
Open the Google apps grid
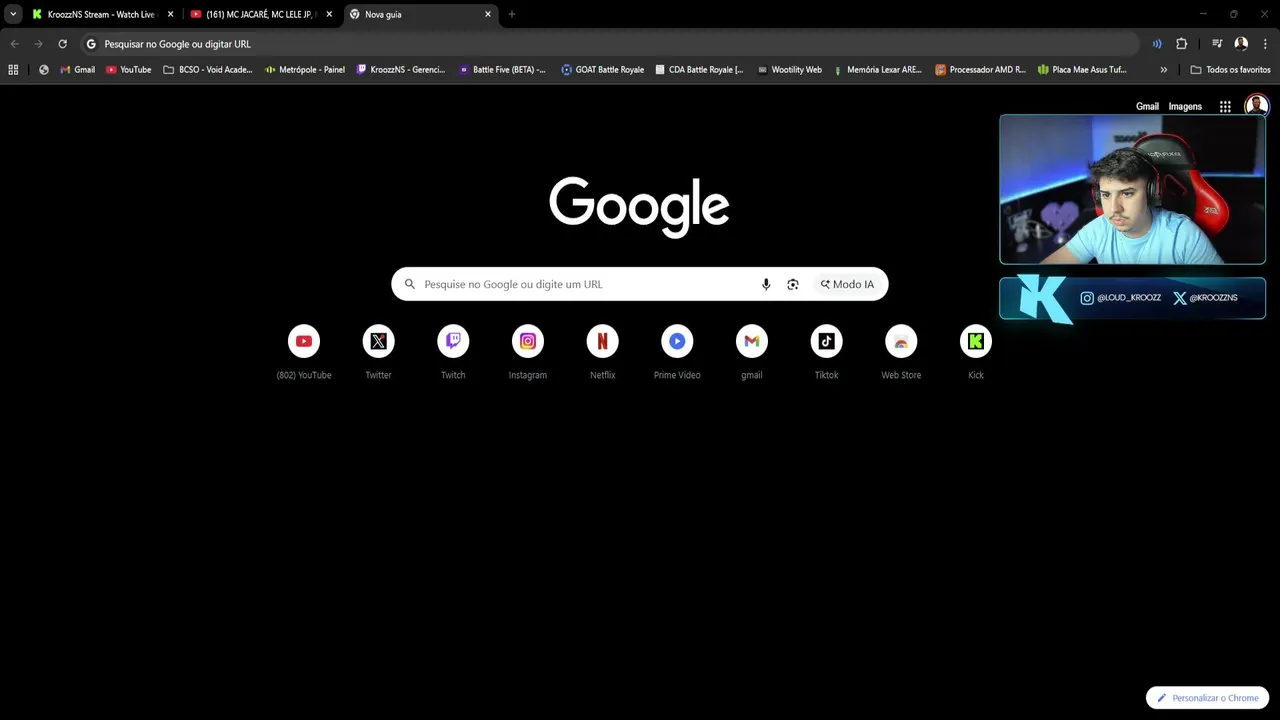click(x=1225, y=106)
